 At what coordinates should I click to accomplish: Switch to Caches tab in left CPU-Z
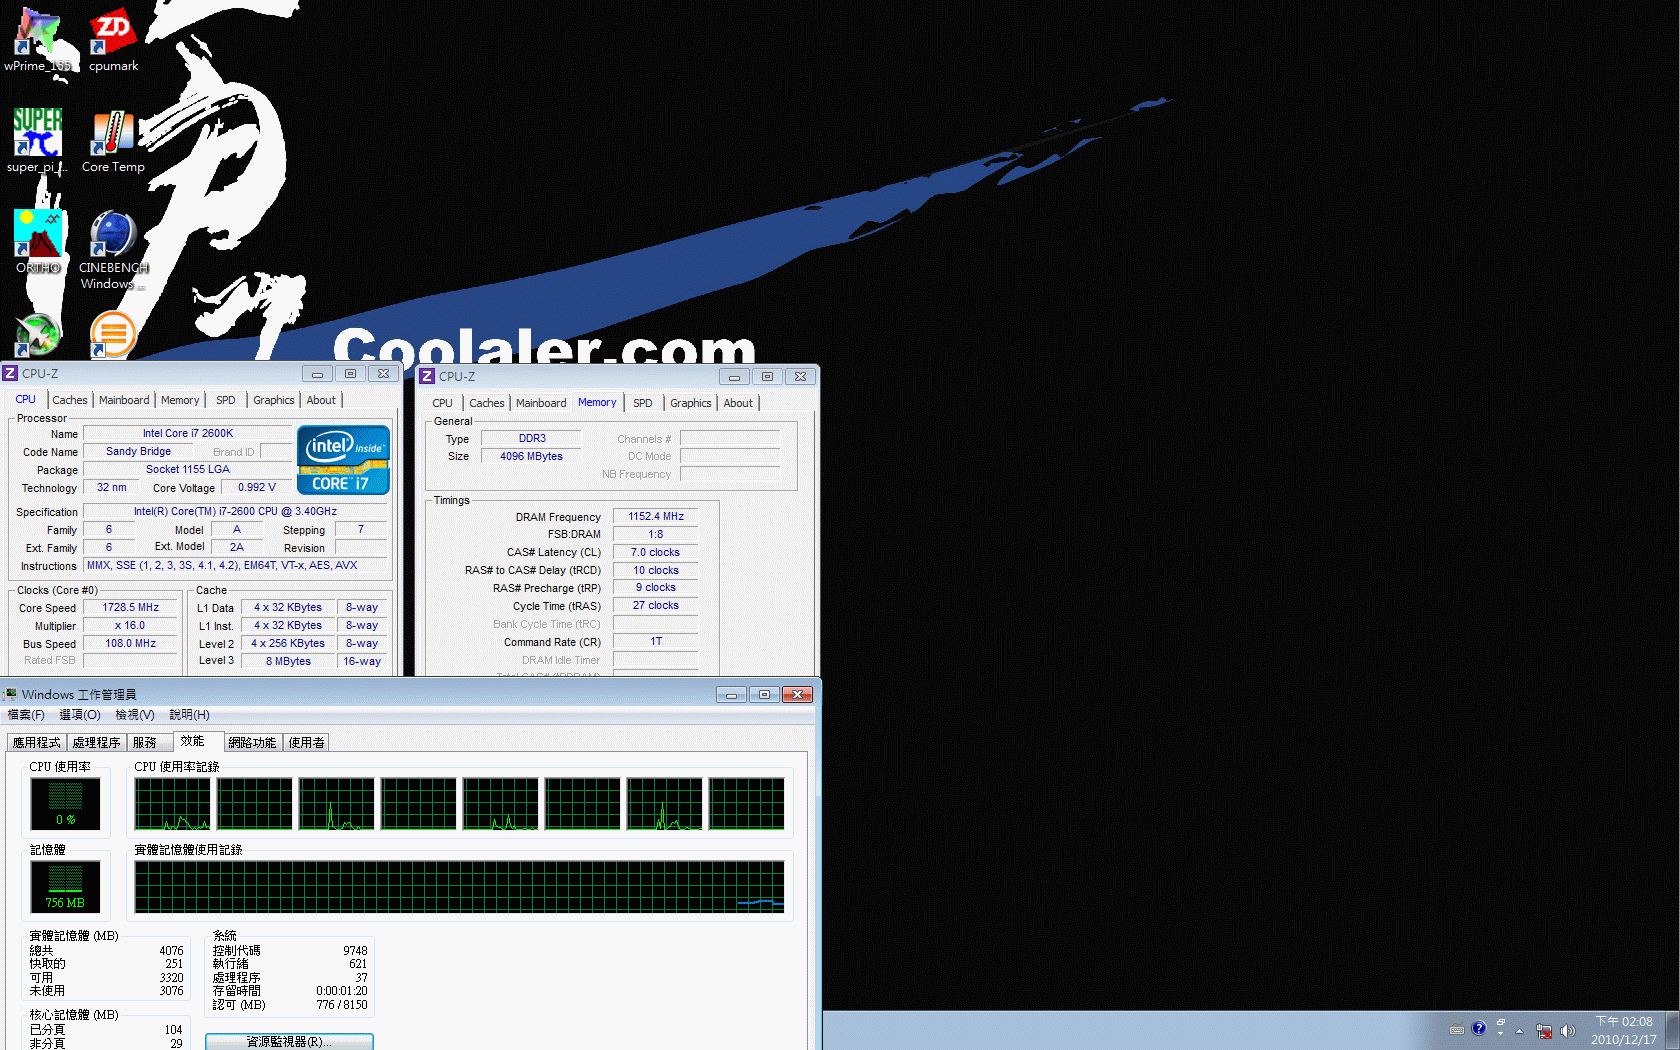pyautogui.click(x=70, y=400)
